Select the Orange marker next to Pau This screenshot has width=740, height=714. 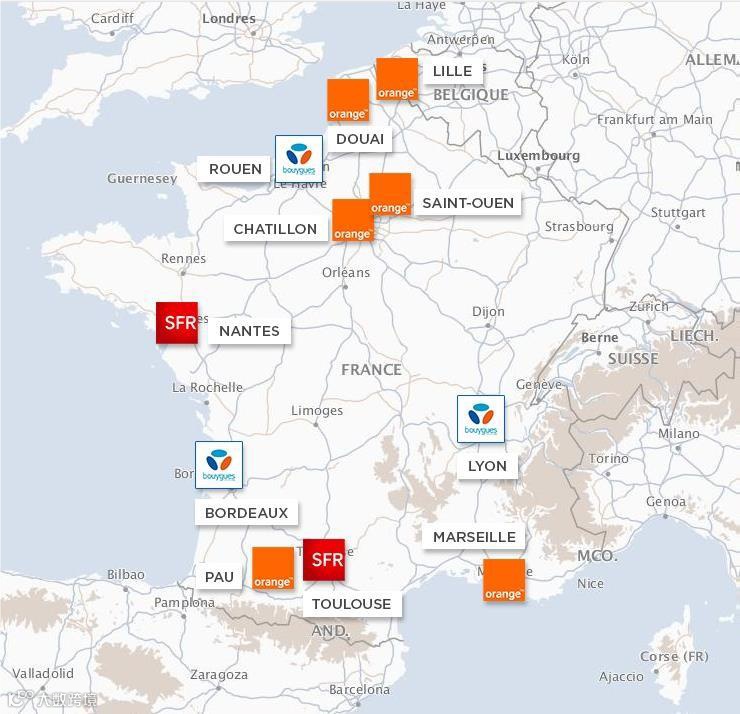[x=273, y=568]
